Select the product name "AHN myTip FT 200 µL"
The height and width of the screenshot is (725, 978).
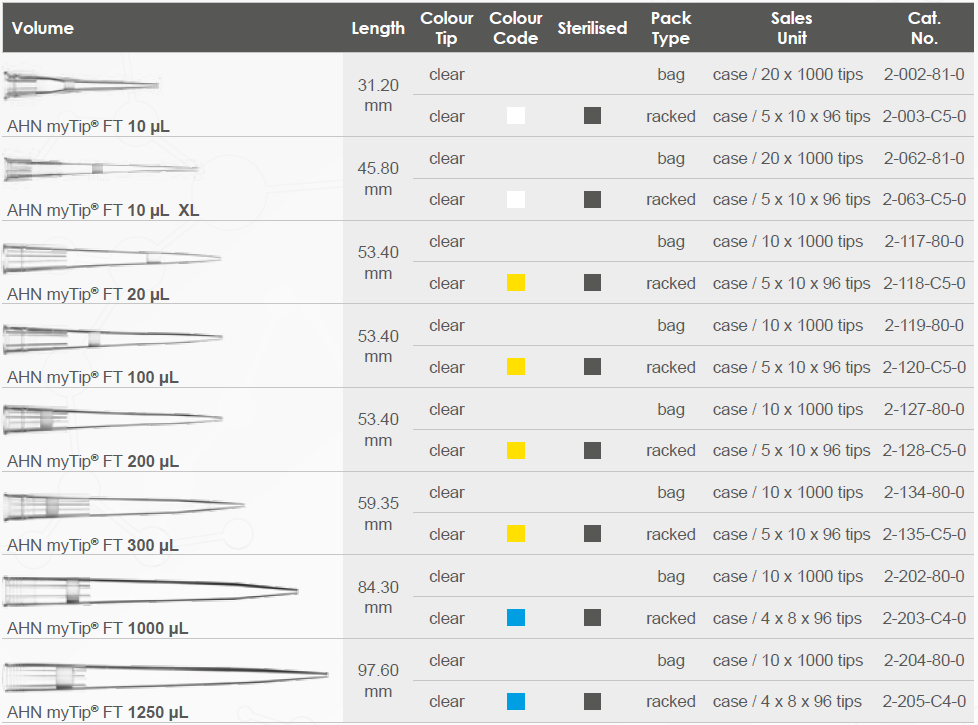click(93, 461)
